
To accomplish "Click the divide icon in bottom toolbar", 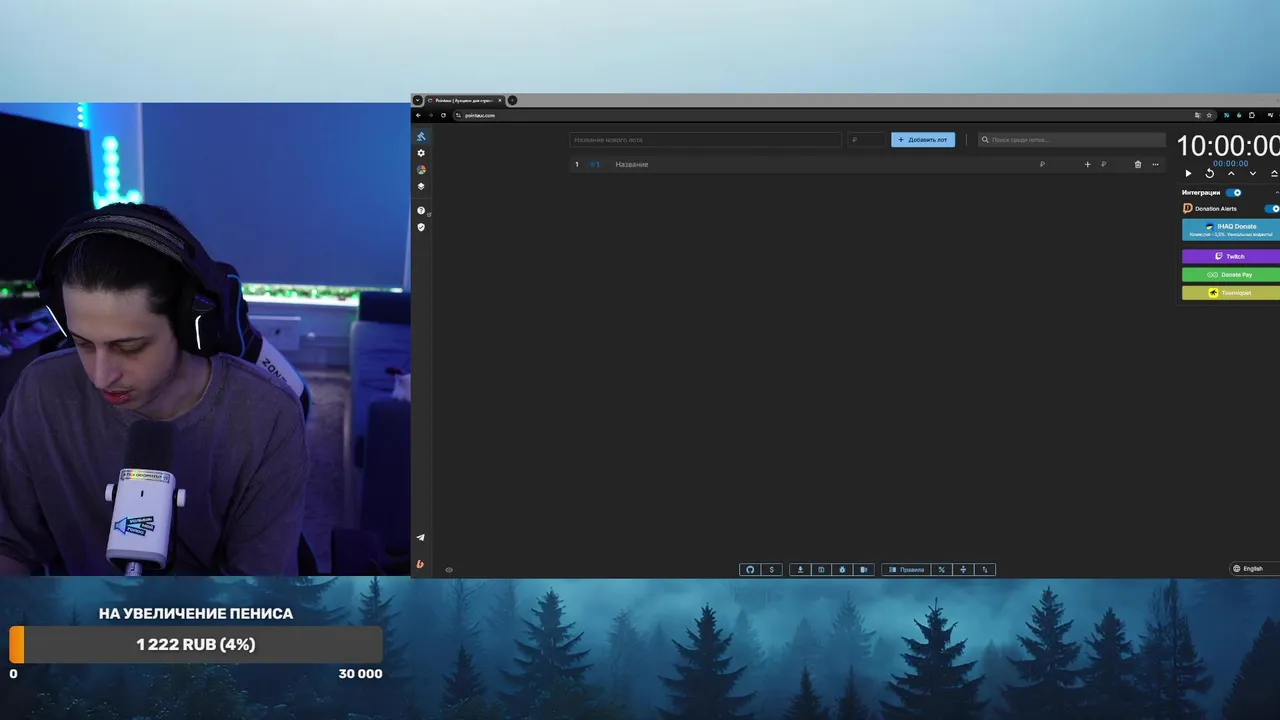I will pos(963,570).
